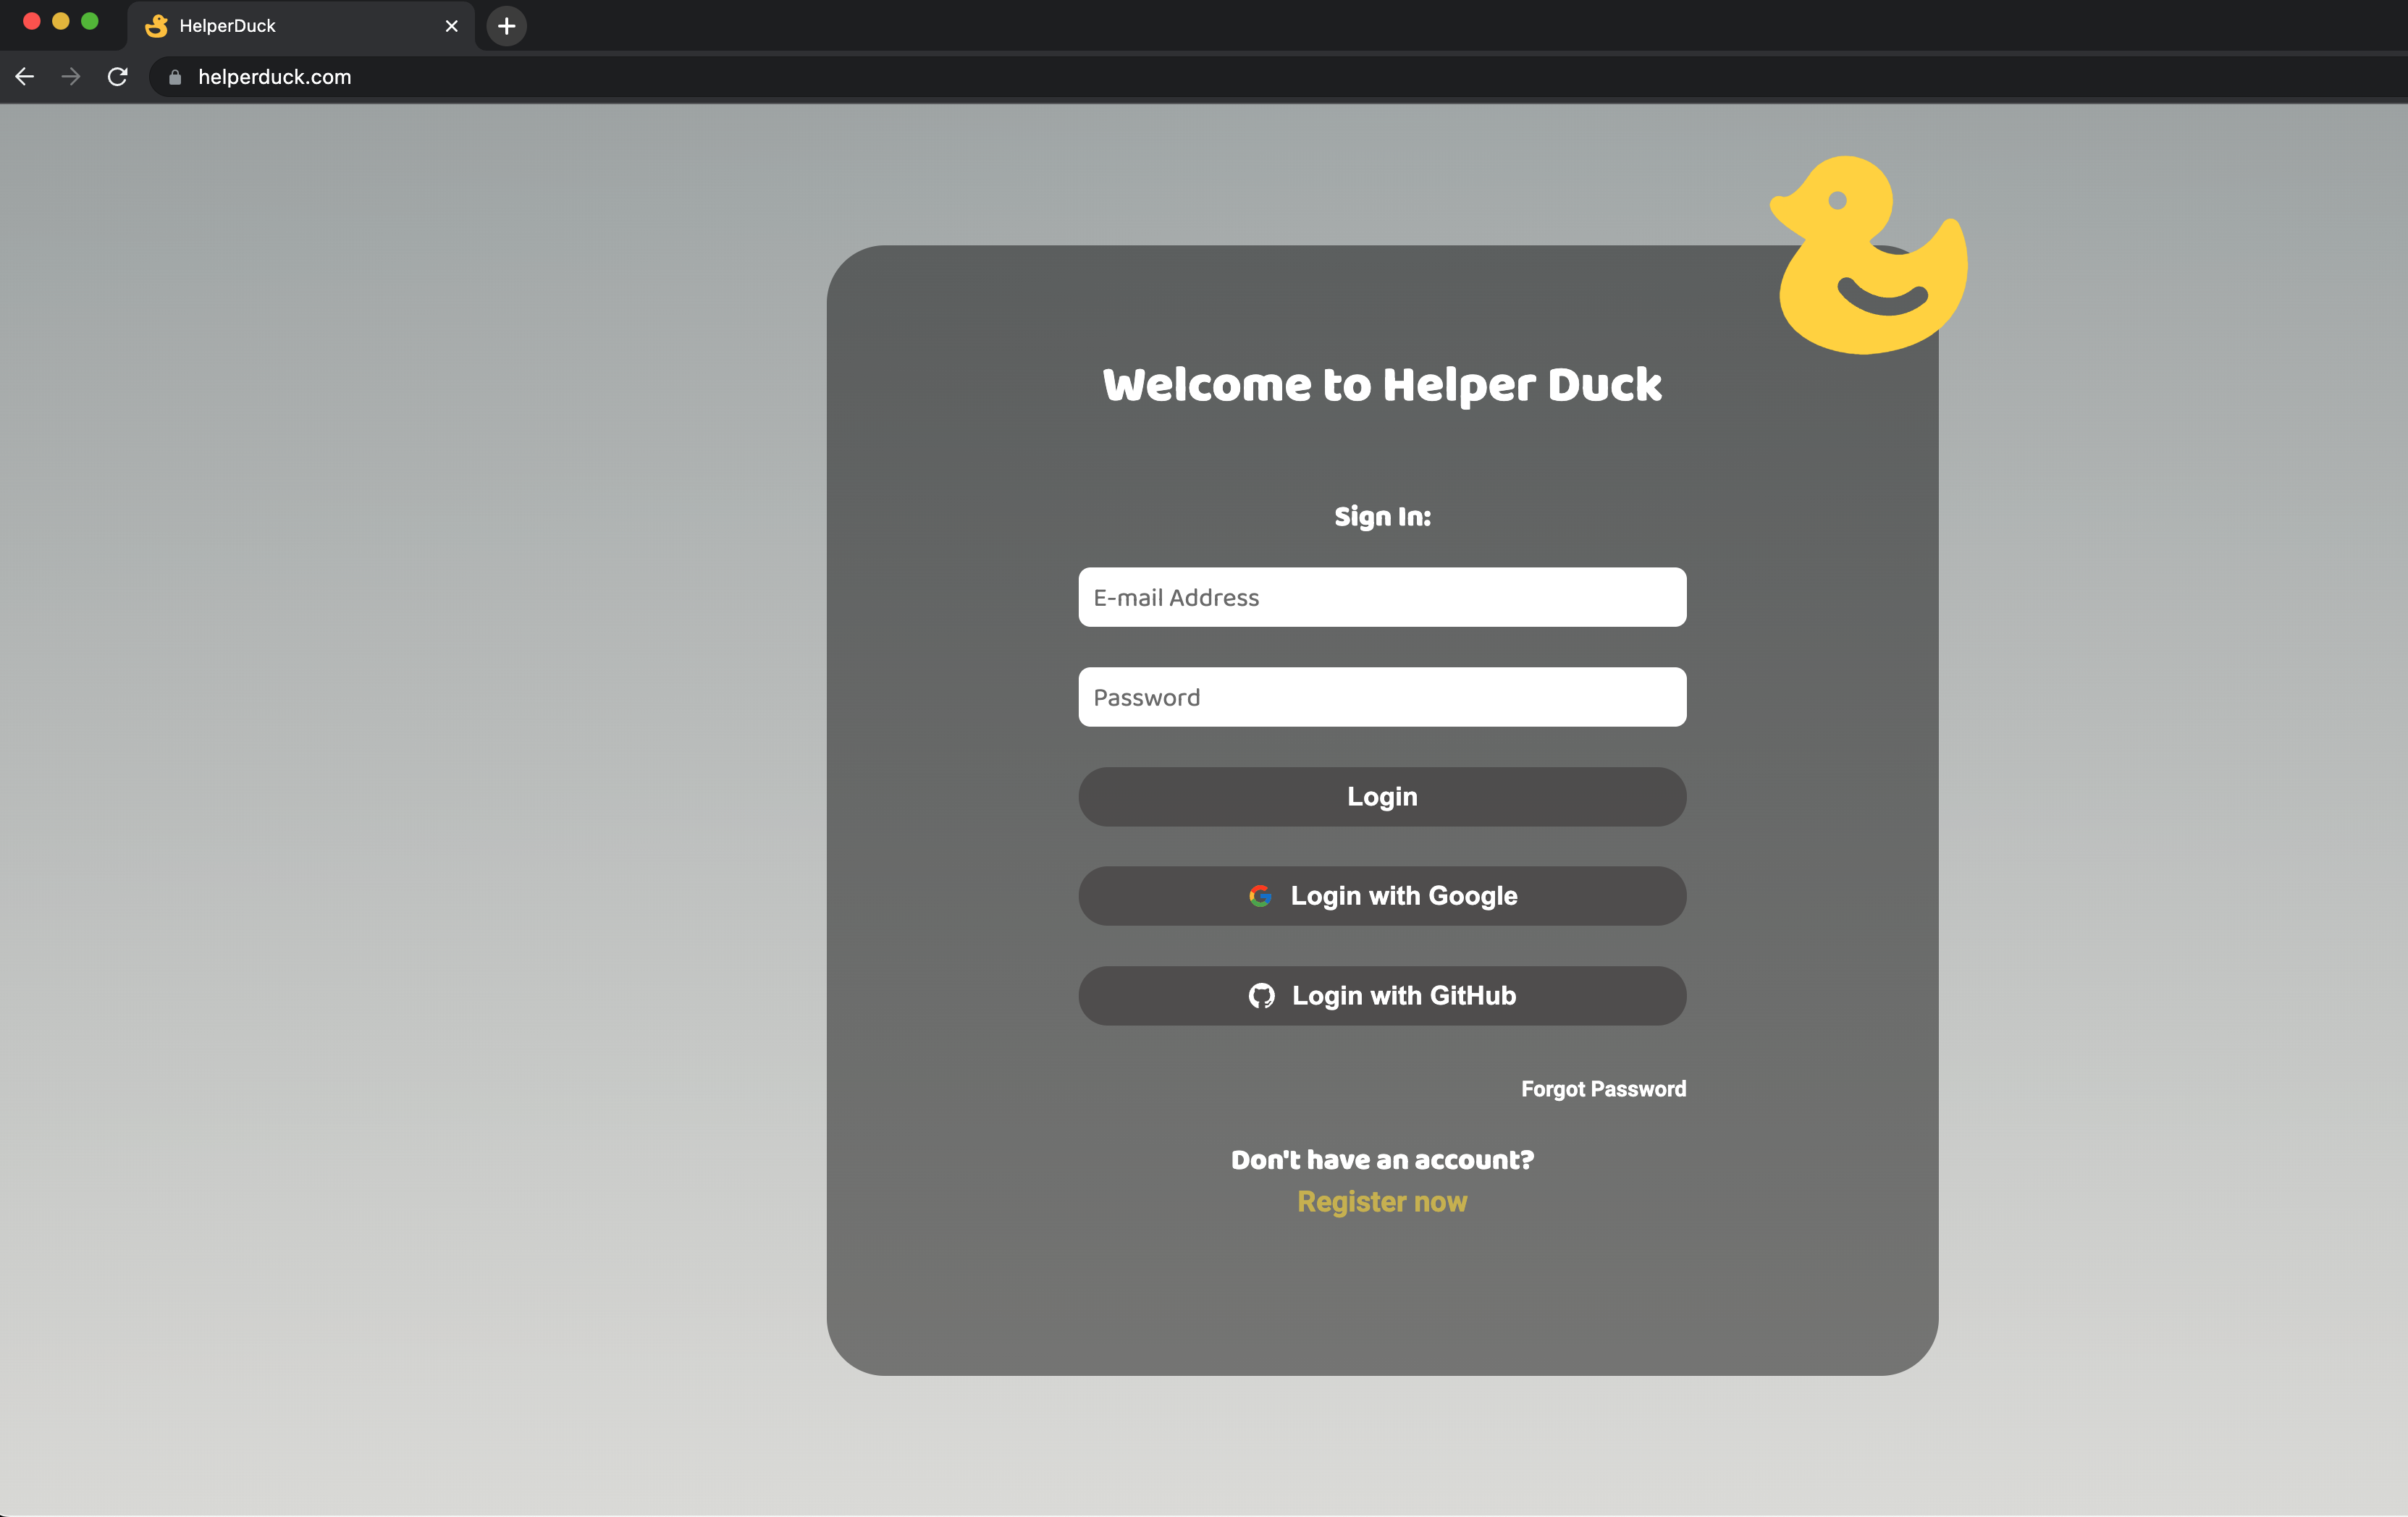Select the HelperDuck browser tab
Viewport: 2408px width, 1517px height.
click(x=300, y=26)
